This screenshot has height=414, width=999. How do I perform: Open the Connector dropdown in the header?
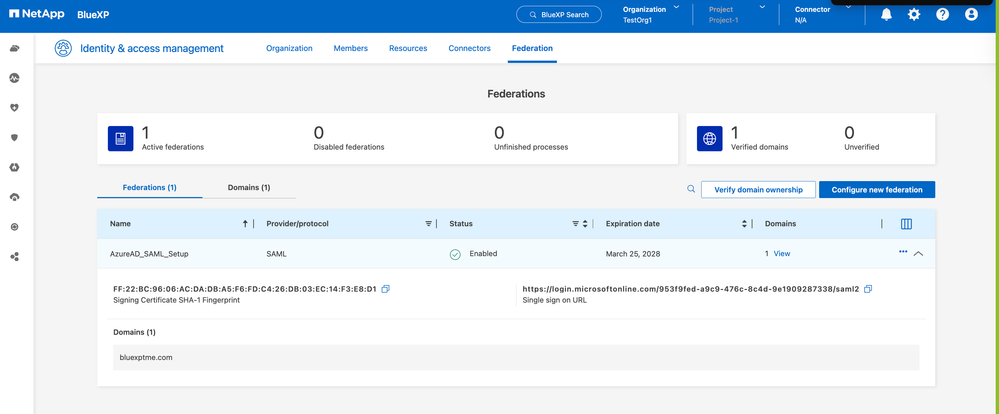pos(848,8)
